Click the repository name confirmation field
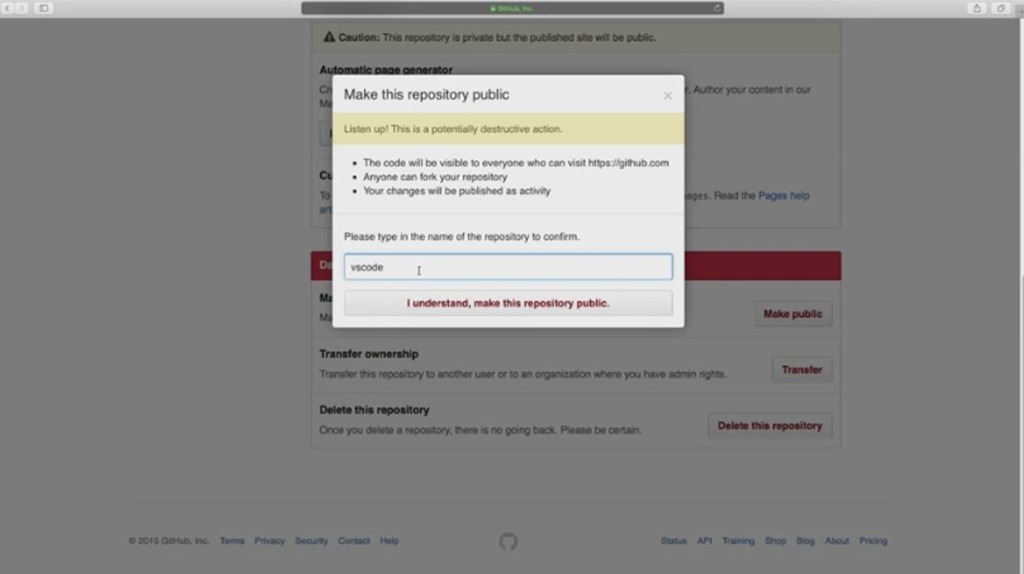1024x574 pixels. pos(508,267)
